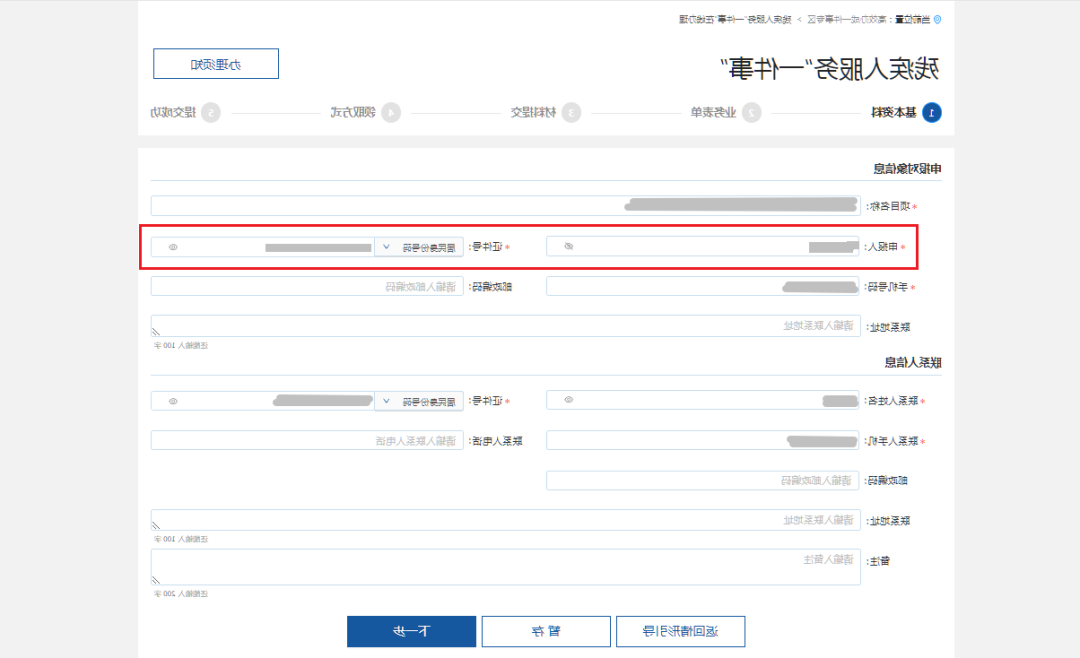Select the 领取方式 step label

[353, 112]
